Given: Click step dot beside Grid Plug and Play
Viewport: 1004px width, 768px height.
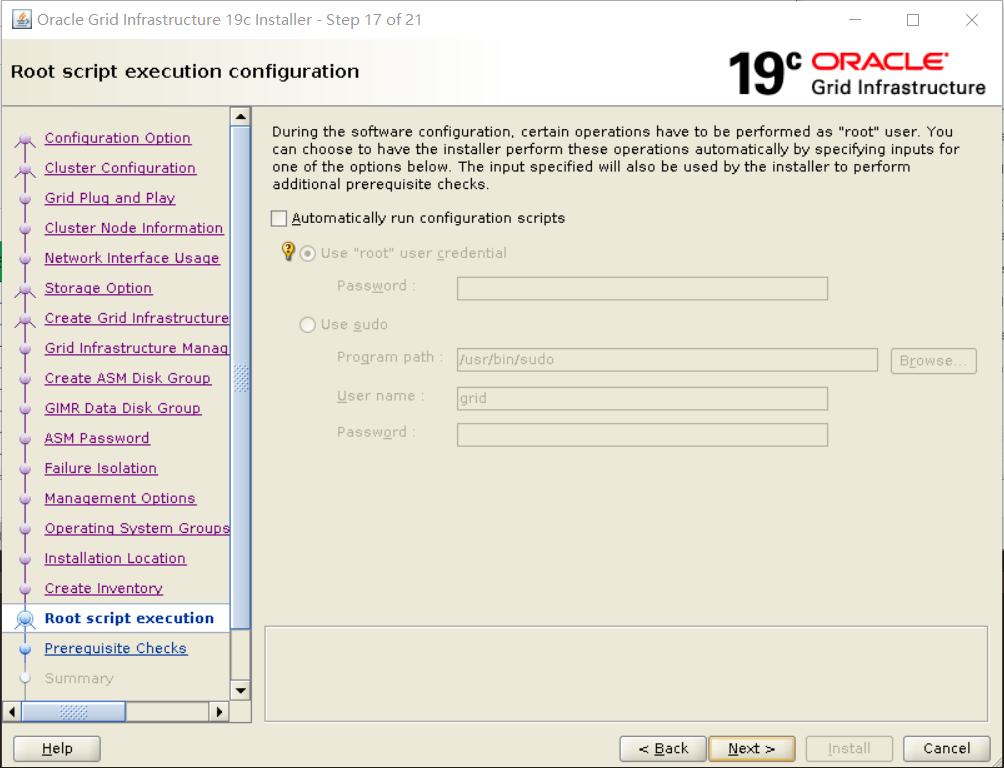Looking at the screenshot, I should [25, 199].
